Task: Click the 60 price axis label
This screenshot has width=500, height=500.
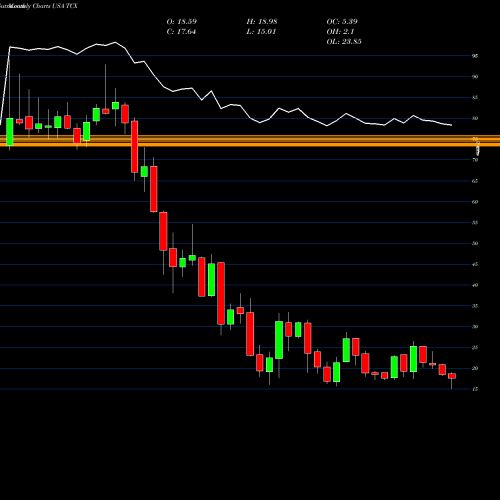Action: (475, 202)
